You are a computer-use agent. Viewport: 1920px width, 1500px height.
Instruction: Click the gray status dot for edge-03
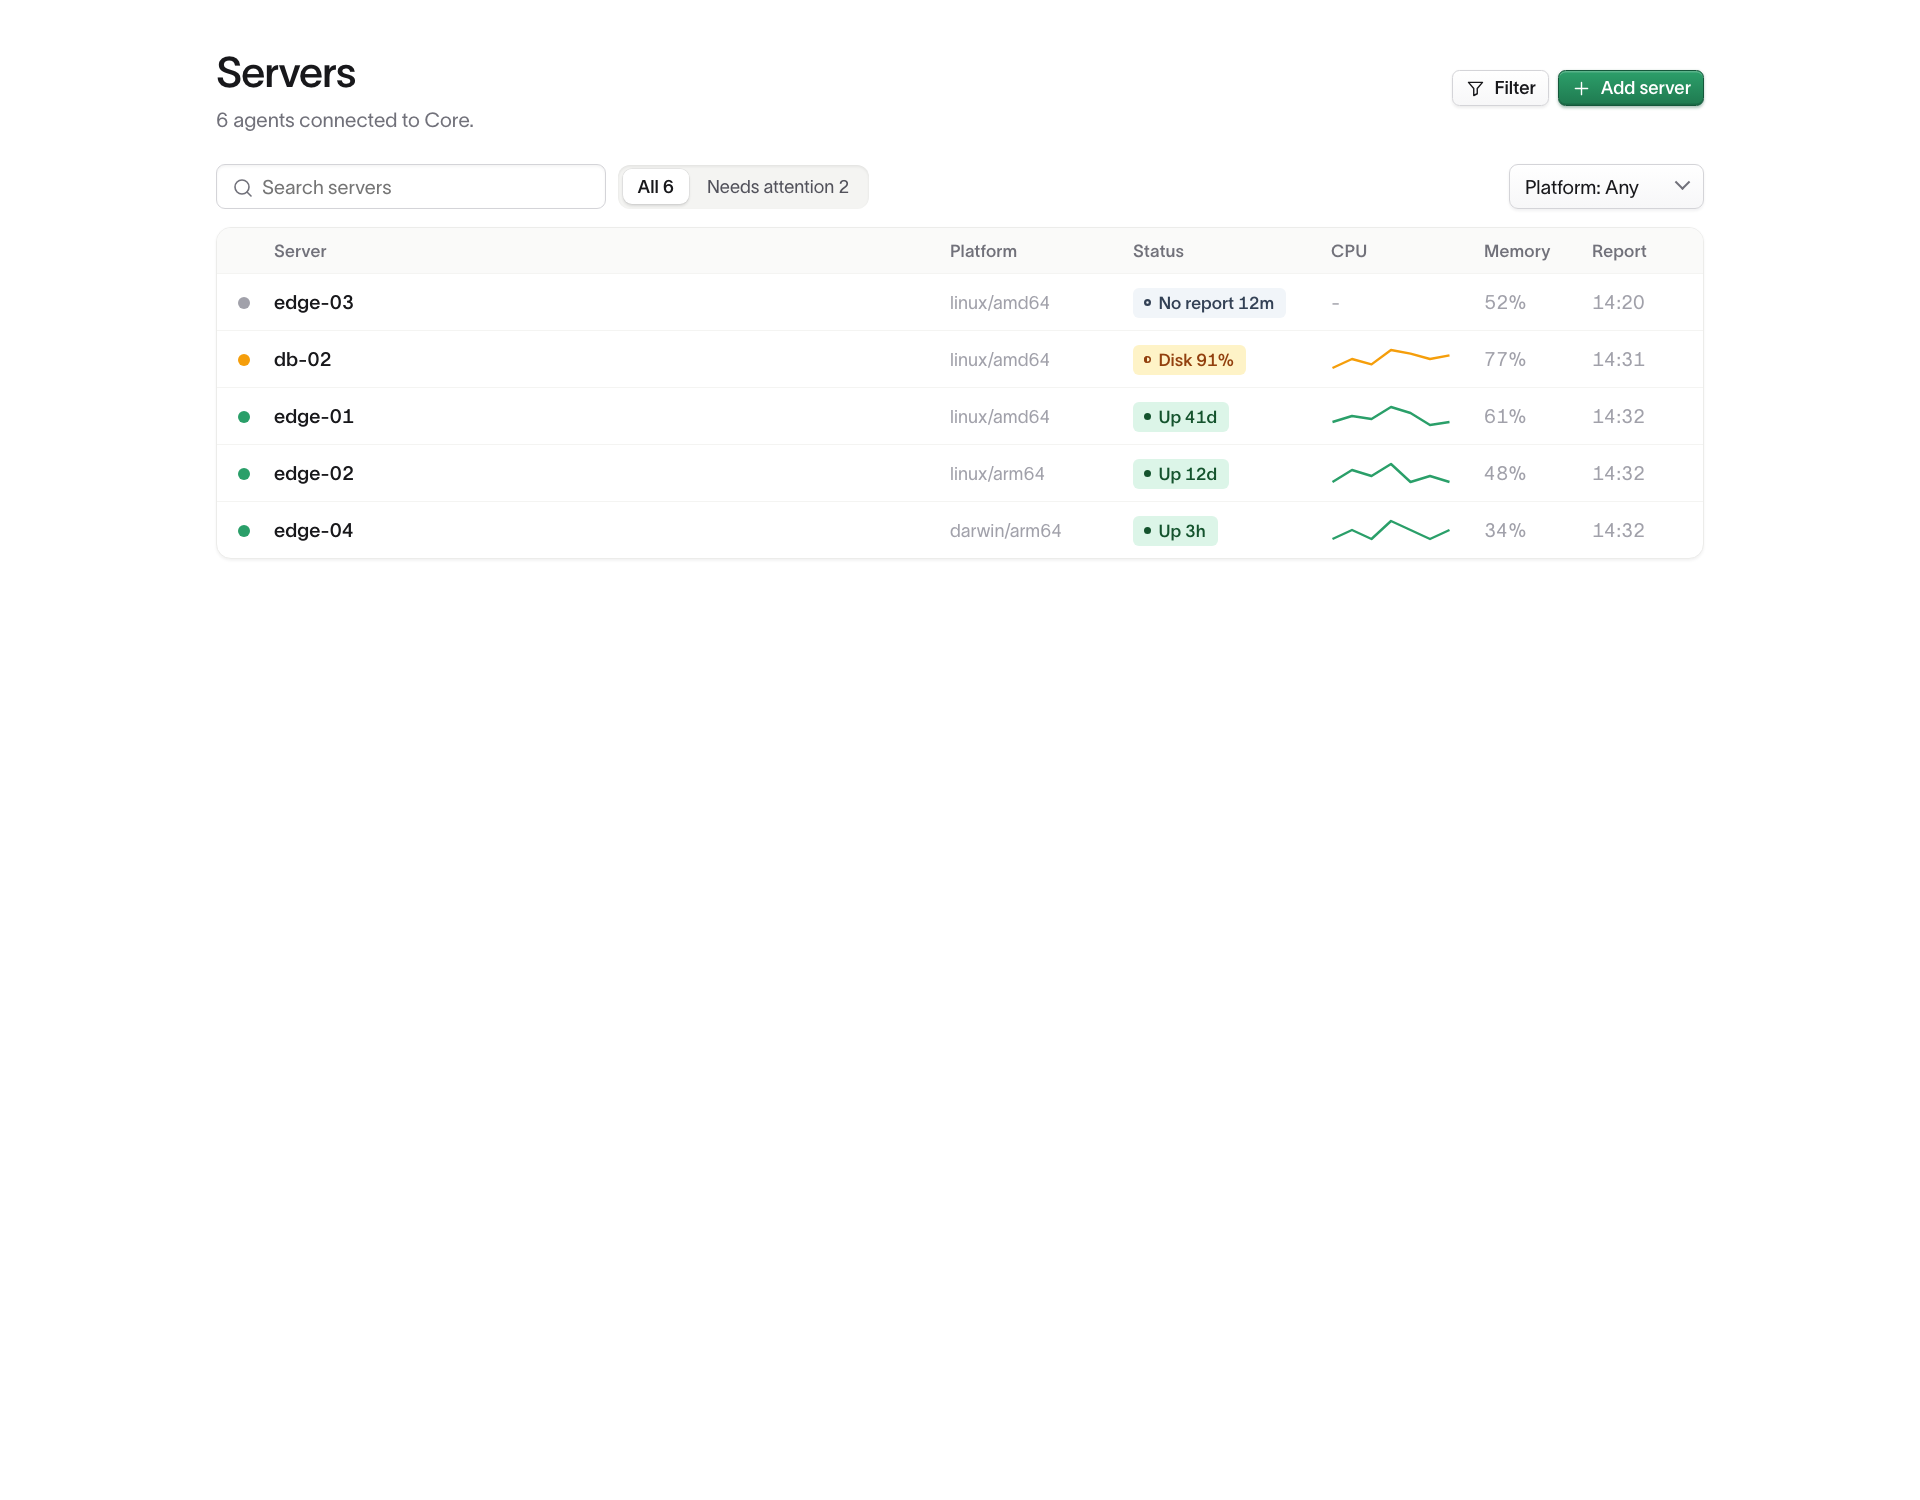coord(244,303)
